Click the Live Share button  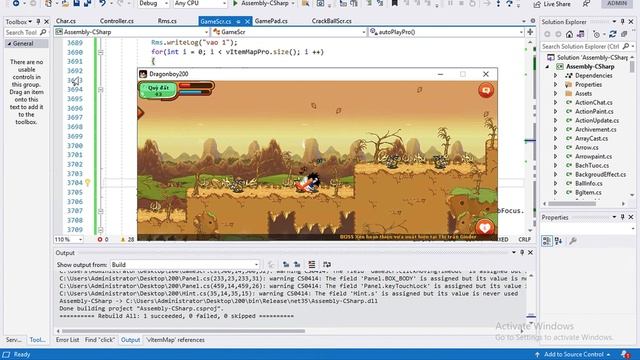tap(552, 4)
